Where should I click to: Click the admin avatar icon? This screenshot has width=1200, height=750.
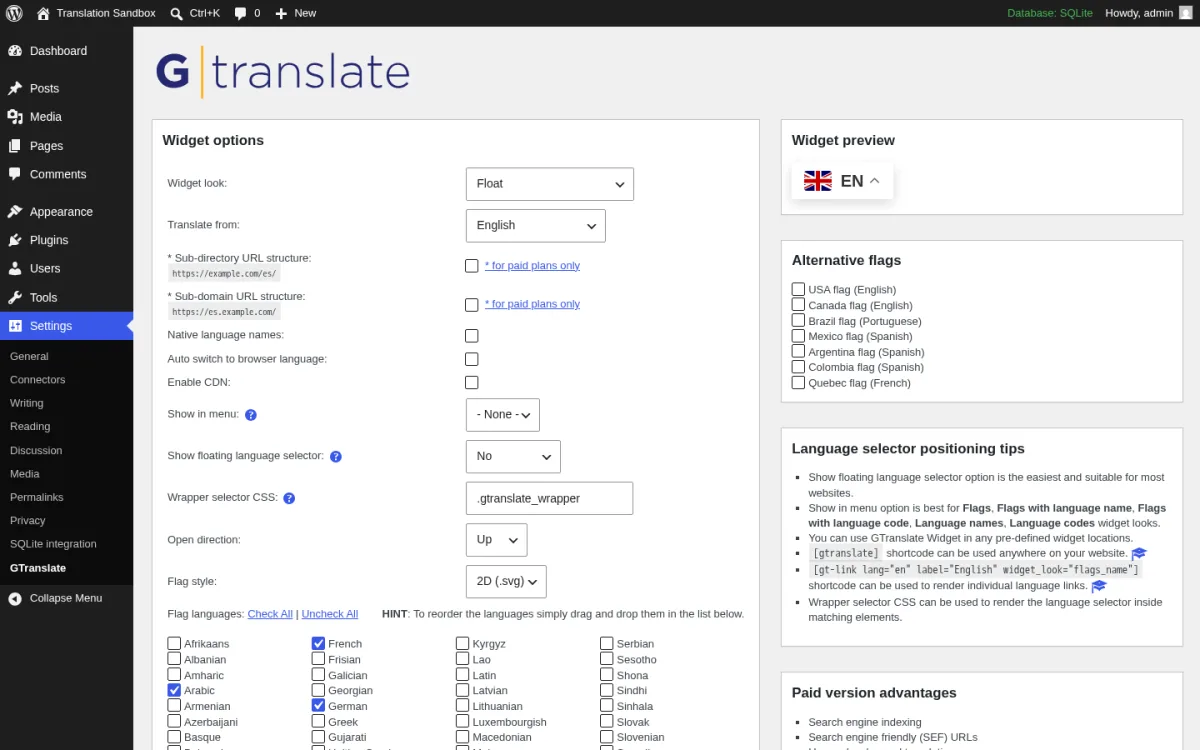1186,13
